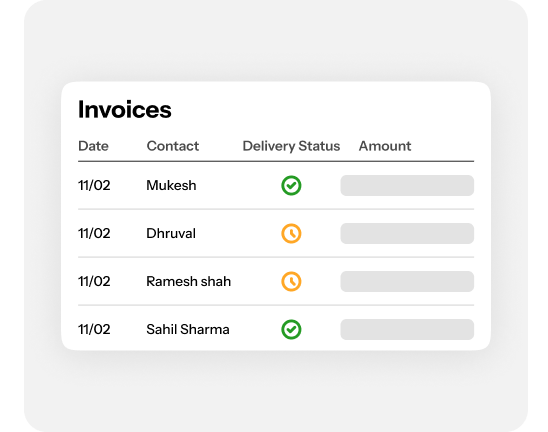Click the amount placeholder in Dhruval's row
The height and width of the screenshot is (432, 548).
[x=407, y=233]
